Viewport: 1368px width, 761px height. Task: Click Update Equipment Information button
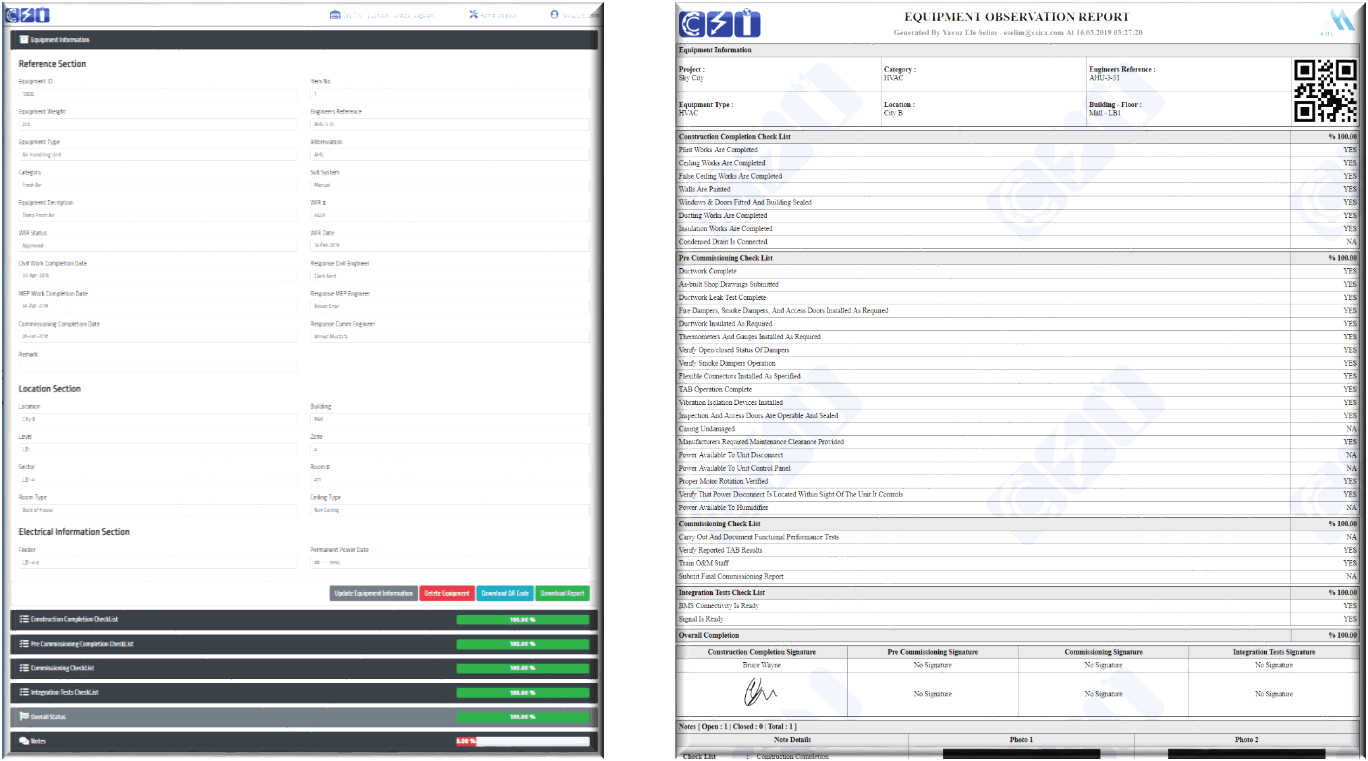(x=373, y=593)
